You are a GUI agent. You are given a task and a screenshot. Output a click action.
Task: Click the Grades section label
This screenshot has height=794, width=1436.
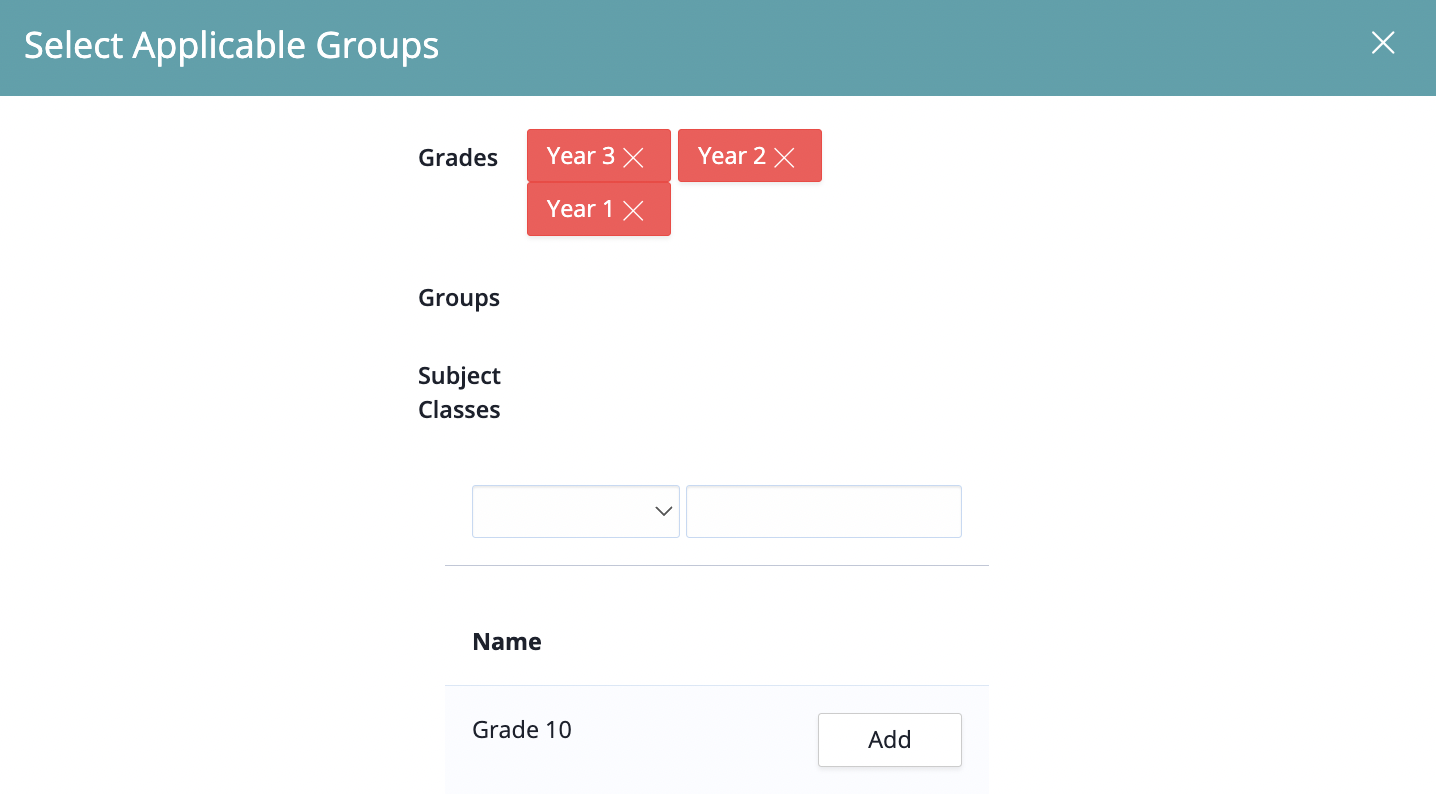pos(458,158)
